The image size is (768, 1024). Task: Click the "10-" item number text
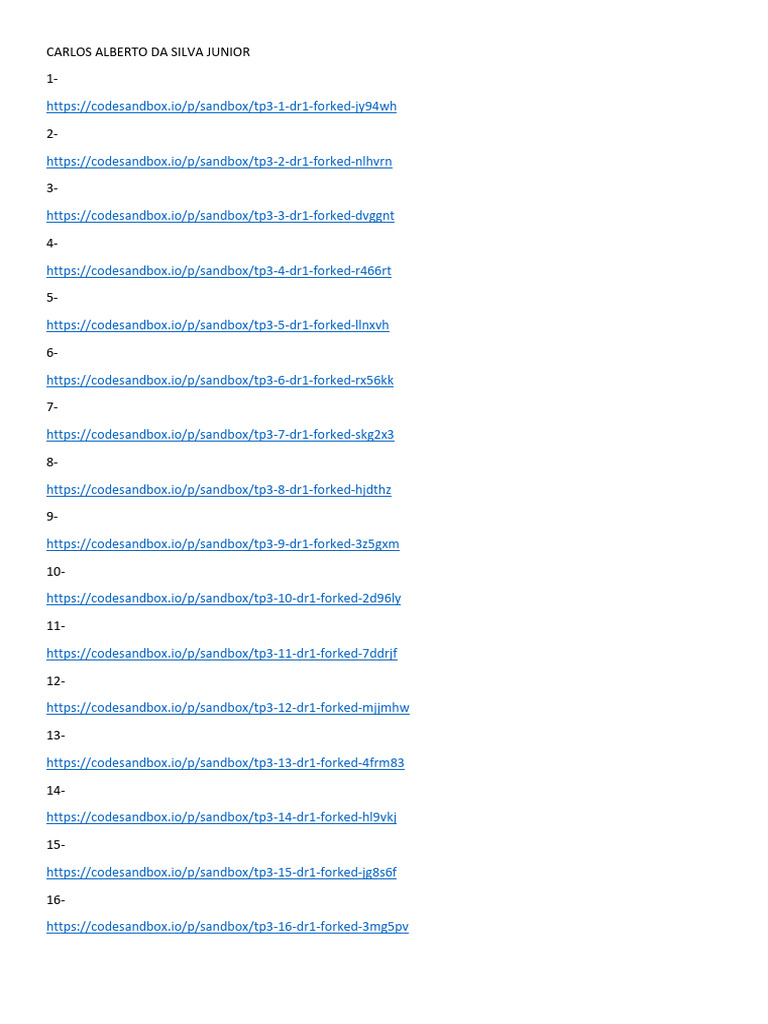[x=56, y=571]
